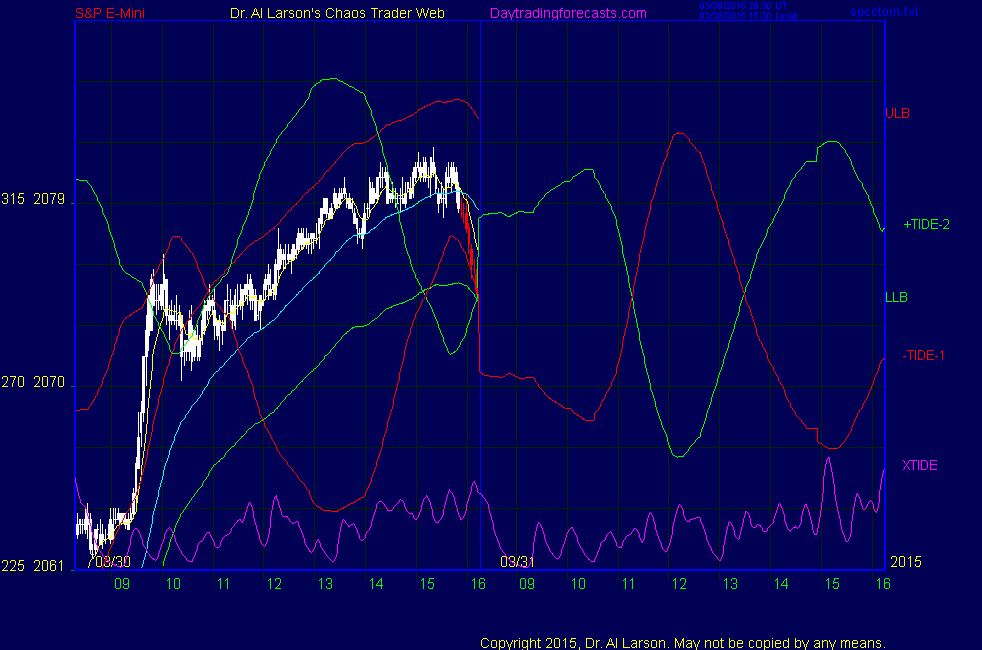This screenshot has height=650, width=982.
Task: Click the copyright notice text
Action: (683, 642)
